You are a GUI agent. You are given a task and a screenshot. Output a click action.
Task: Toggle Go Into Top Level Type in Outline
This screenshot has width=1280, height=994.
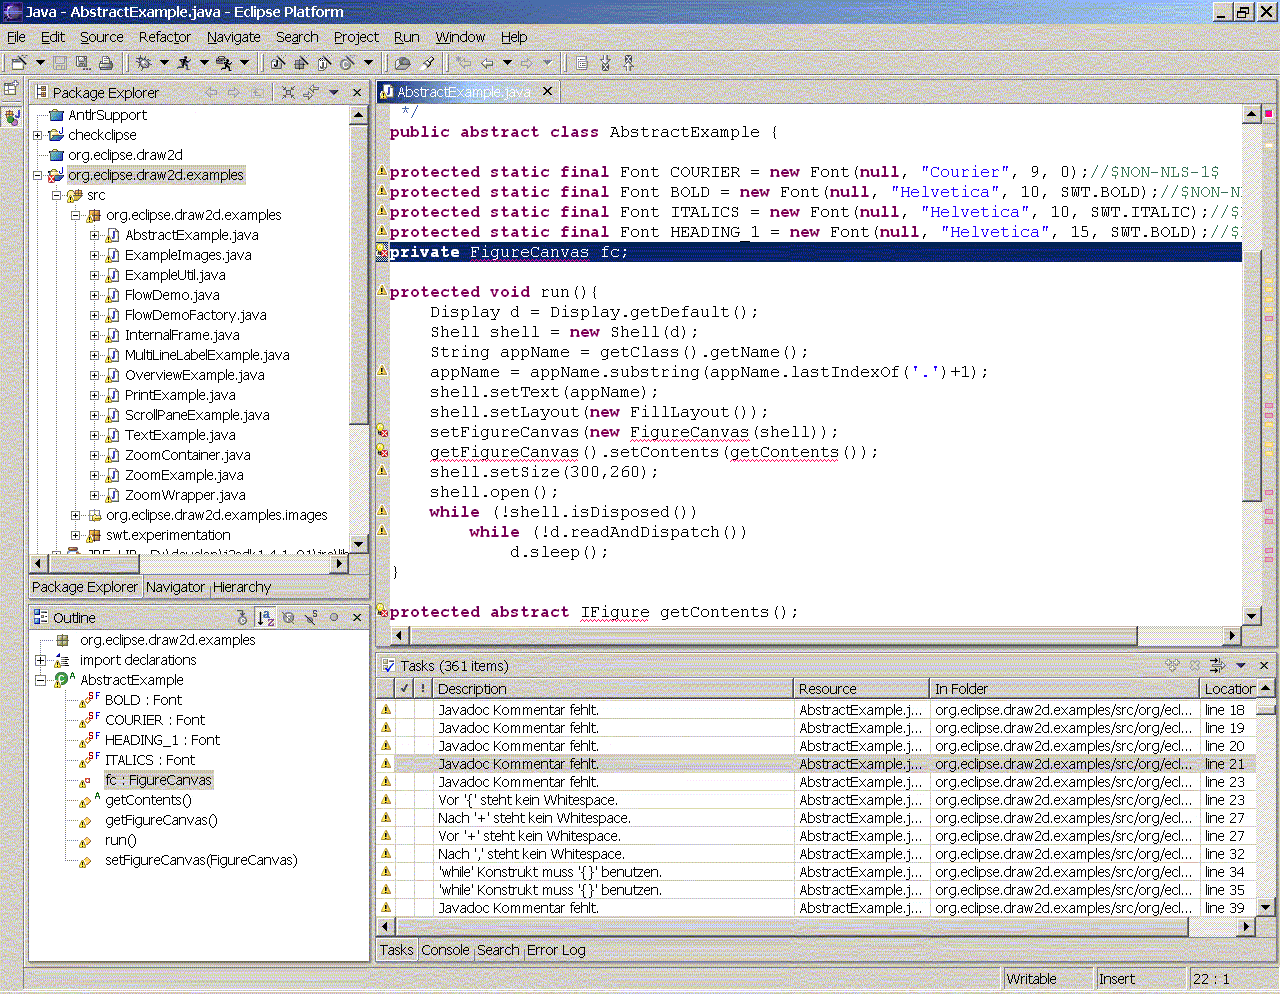tap(242, 618)
